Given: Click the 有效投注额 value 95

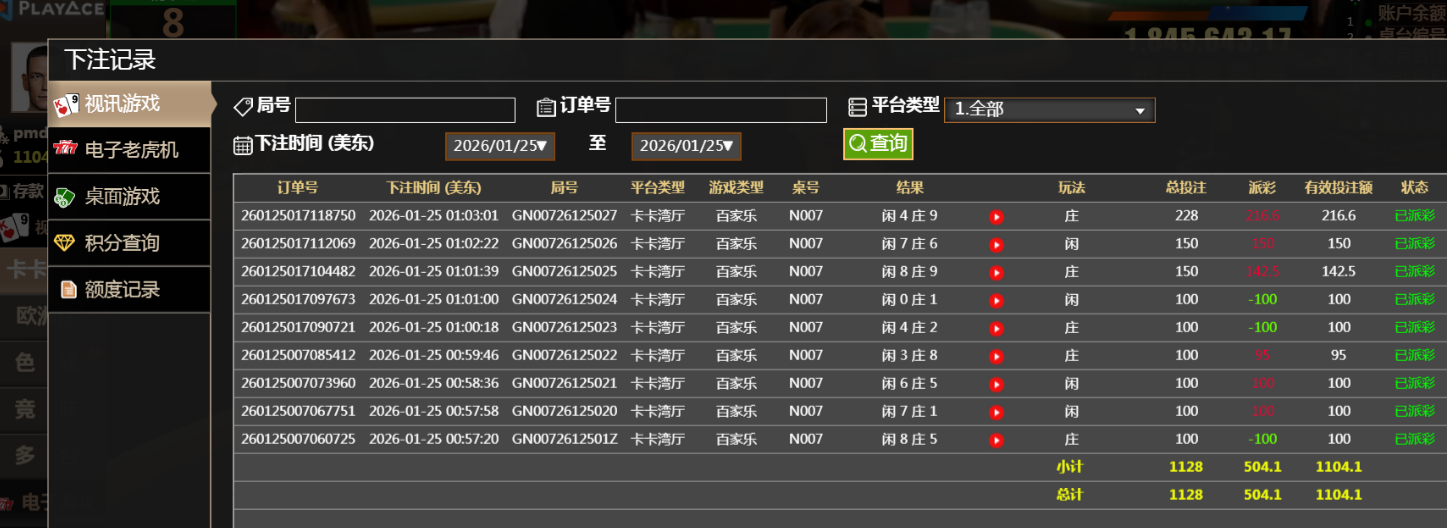Looking at the screenshot, I should pos(1339,355).
